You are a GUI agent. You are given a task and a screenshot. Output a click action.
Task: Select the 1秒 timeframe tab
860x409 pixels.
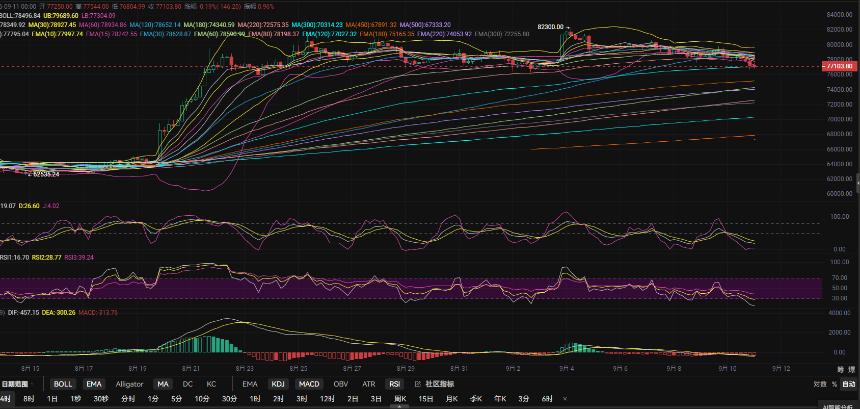[76, 399]
